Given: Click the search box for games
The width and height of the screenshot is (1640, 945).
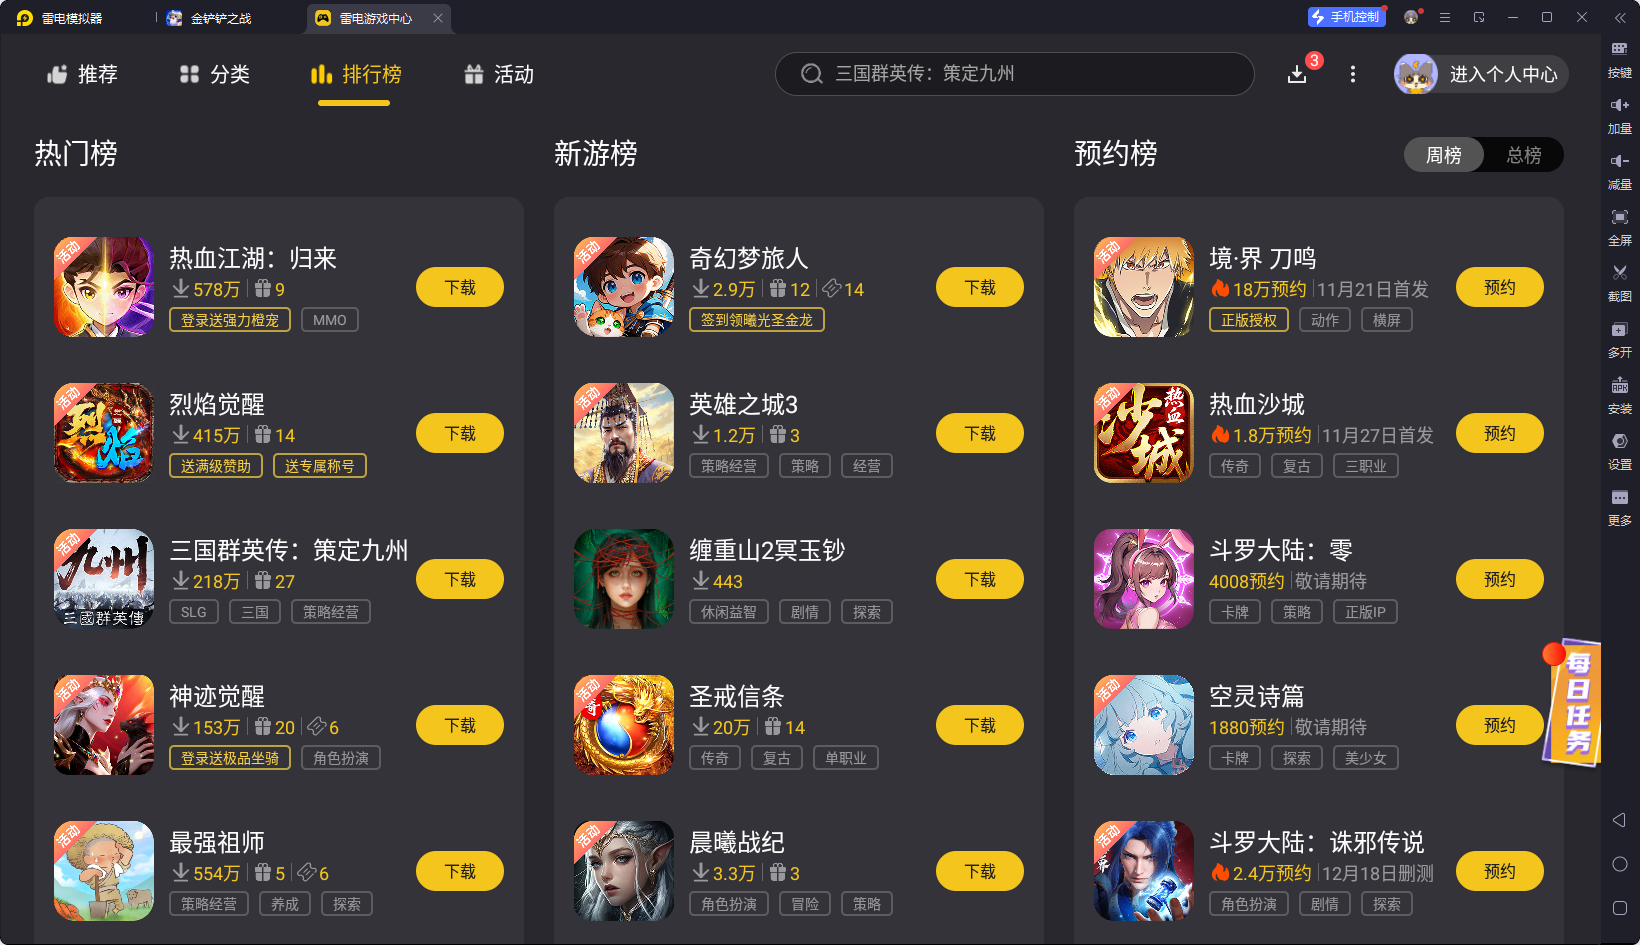Looking at the screenshot, I should (x=1014, y=74).
